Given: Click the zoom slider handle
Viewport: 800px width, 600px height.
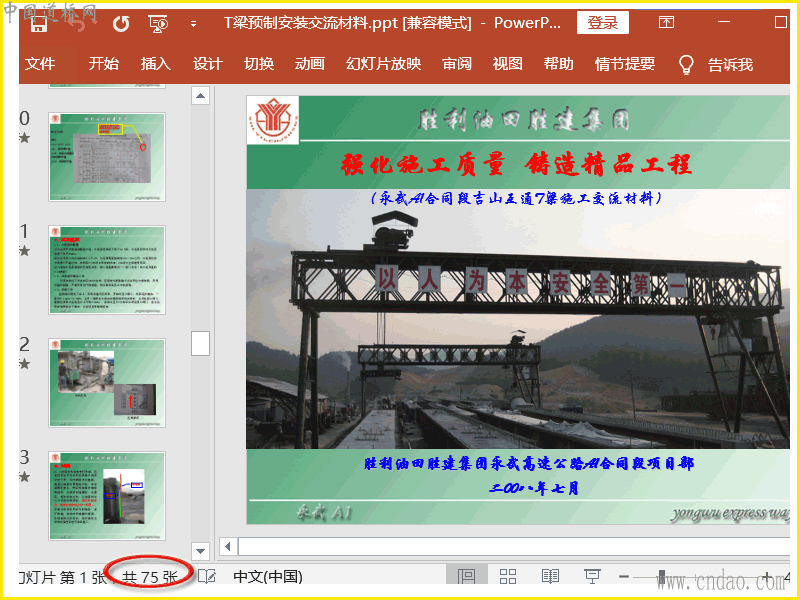Looking at the screenshot, I should coord(662,578).
